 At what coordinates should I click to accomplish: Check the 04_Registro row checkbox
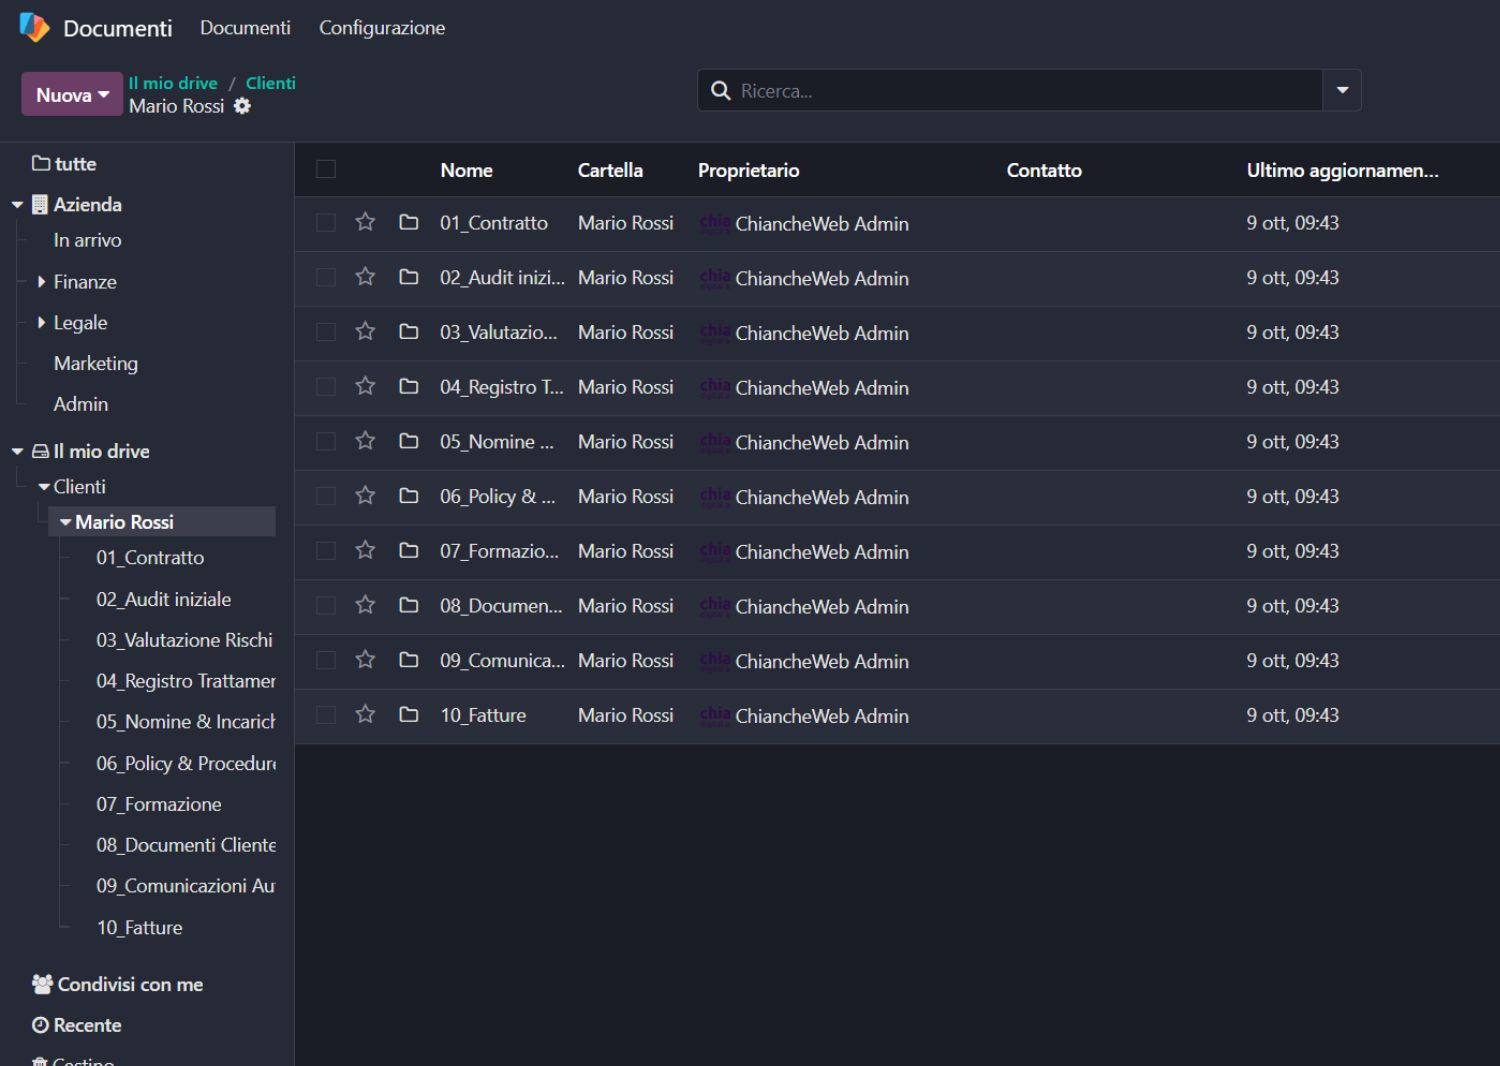tap(326, 386)
